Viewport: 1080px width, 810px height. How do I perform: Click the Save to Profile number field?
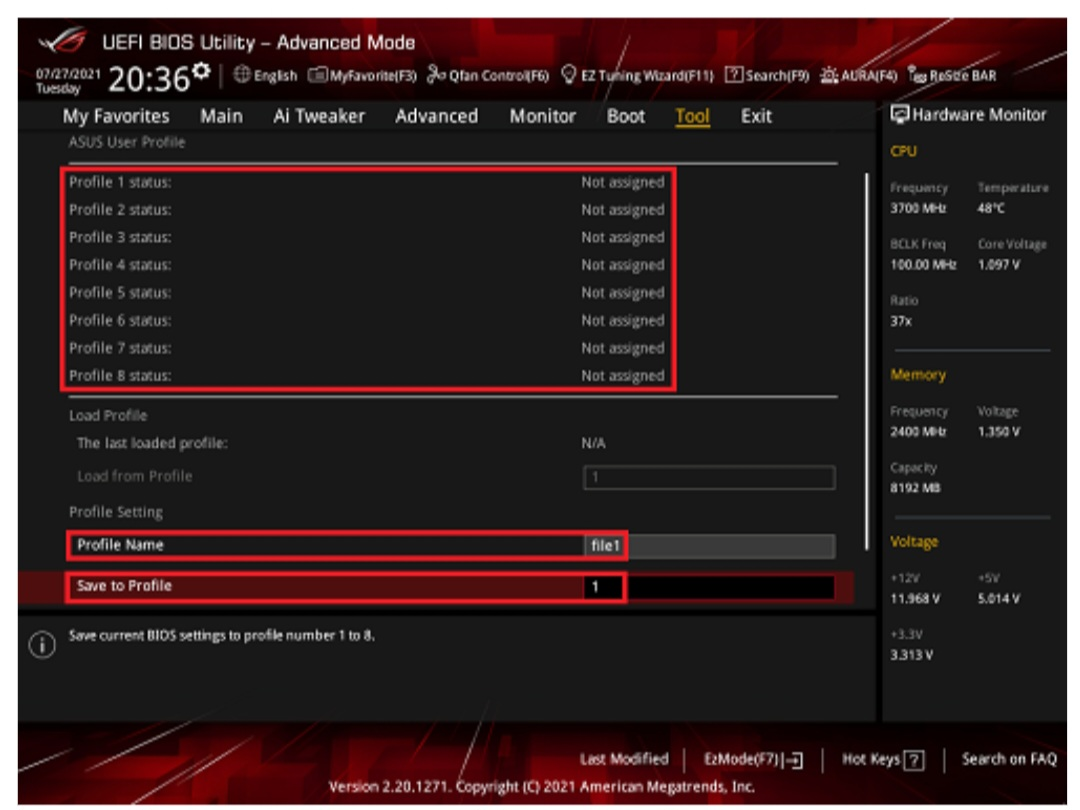[x=709, y=587]
